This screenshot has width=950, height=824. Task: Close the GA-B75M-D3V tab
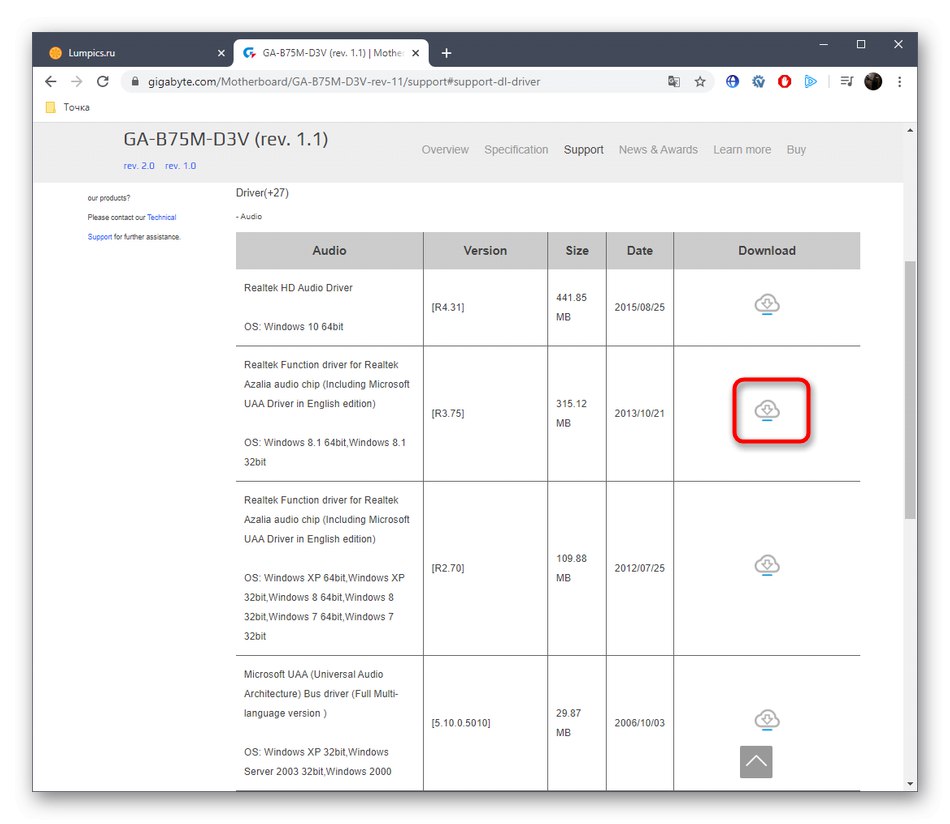pyautogui.click(x=416, y=53)
